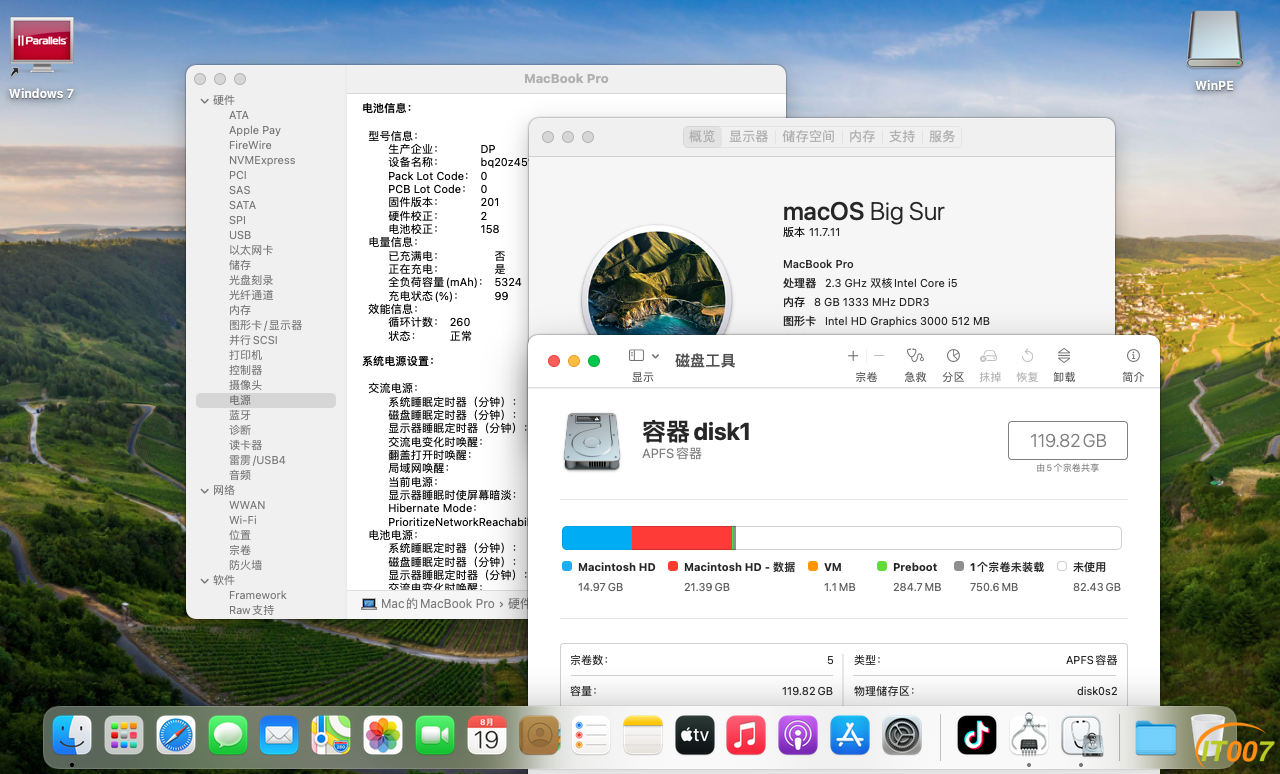The width and height of the screenshot is (1280, 774).
Task: Launch Music from the Dock
Action: point(746,736)
